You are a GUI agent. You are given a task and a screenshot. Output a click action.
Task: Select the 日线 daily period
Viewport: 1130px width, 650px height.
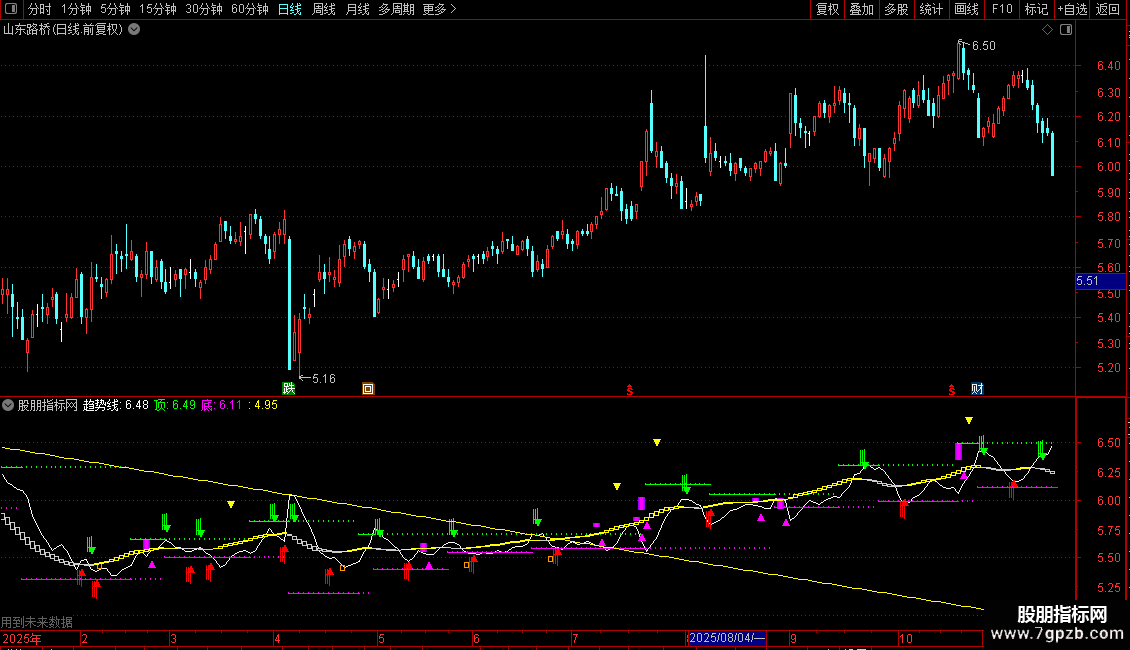click(x=290, y=9)
